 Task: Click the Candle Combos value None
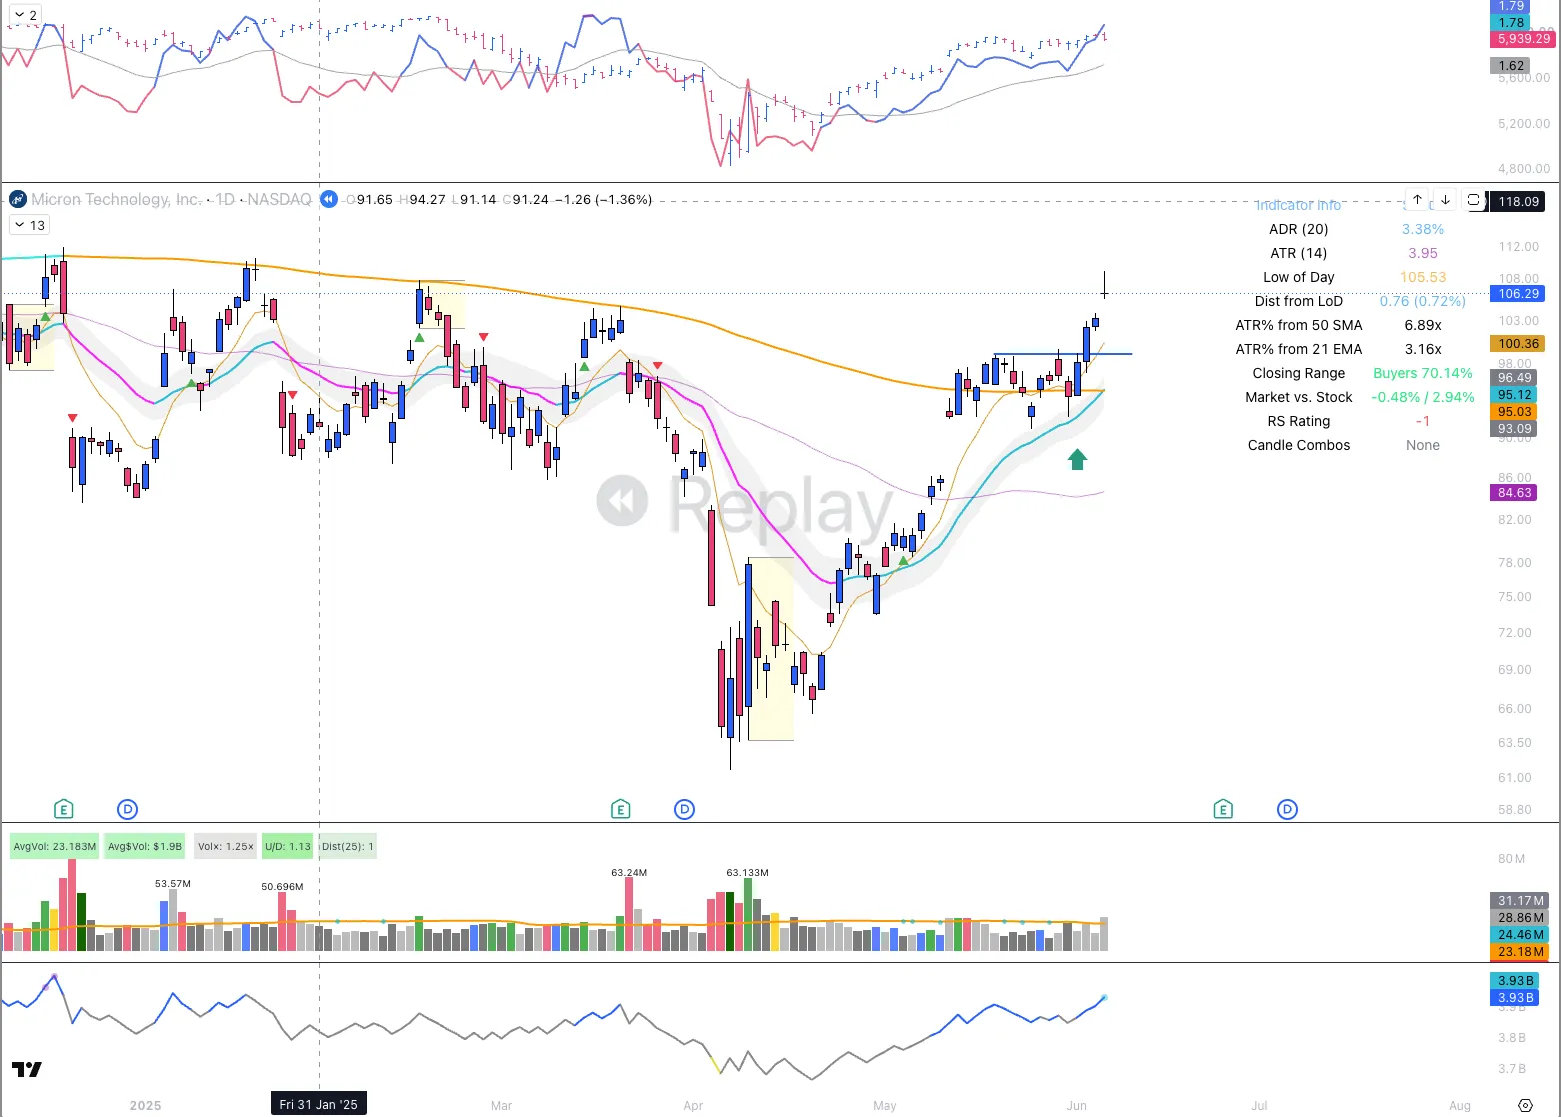[1422, 445]
